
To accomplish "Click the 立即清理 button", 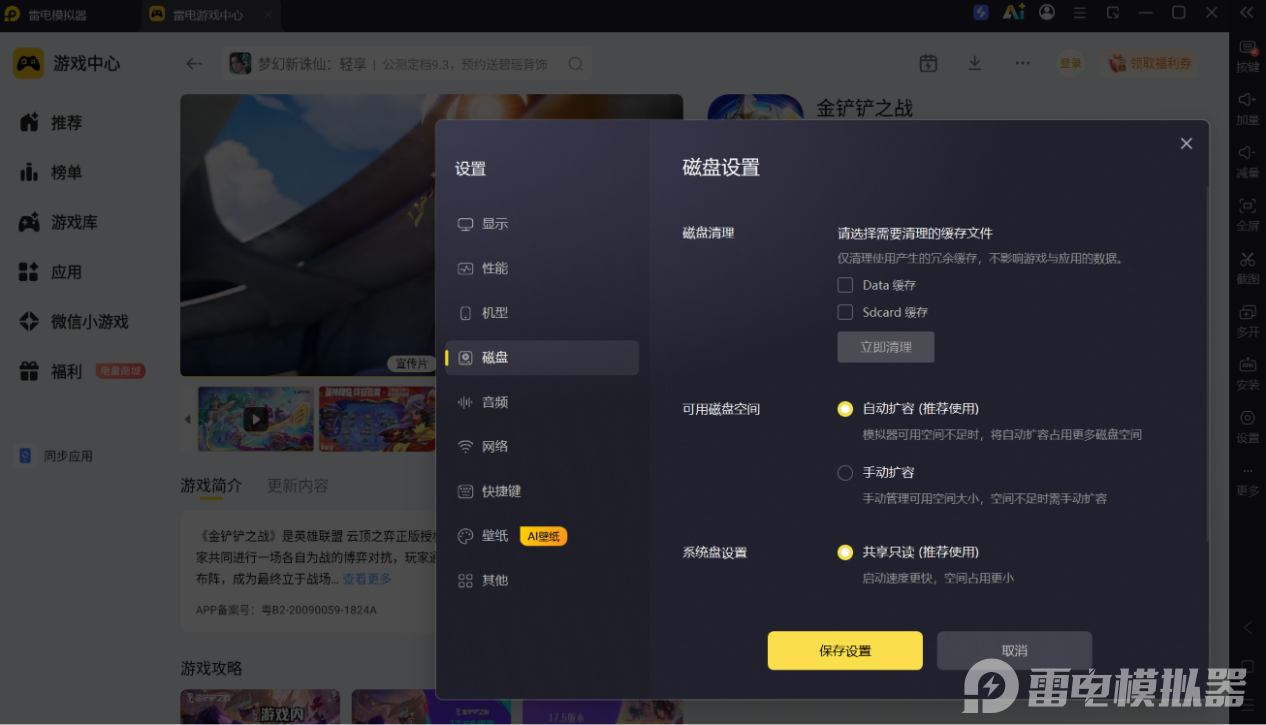I will (x=886, y=347).
